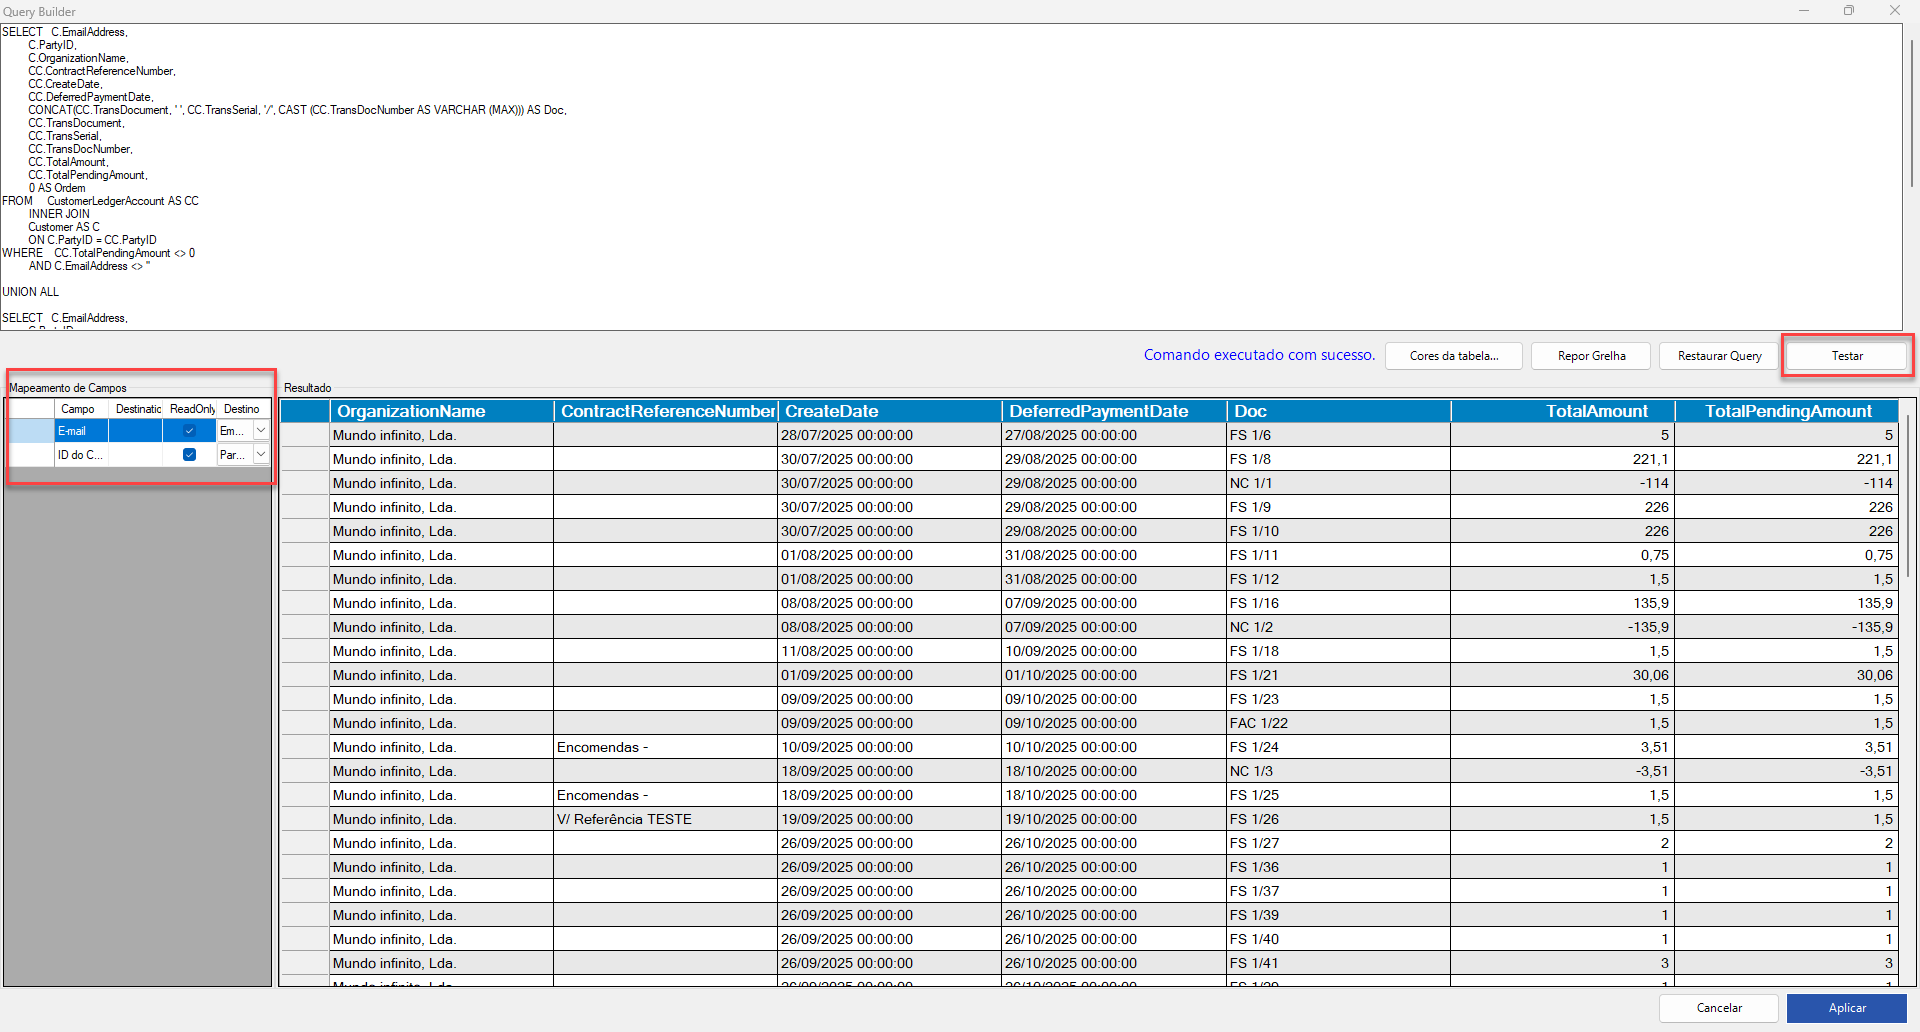Viewport: 1920px width, 1032px height.
Task: Sort by the TotalAmount column header
Action: click(x=1562, y=411)
